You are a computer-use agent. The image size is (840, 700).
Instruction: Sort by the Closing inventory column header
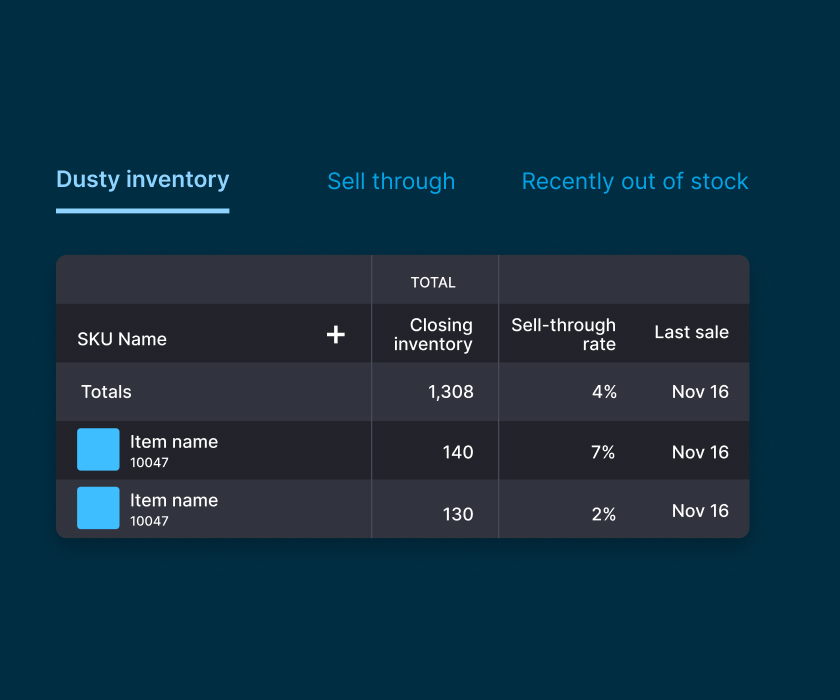(x=433, y=335)
